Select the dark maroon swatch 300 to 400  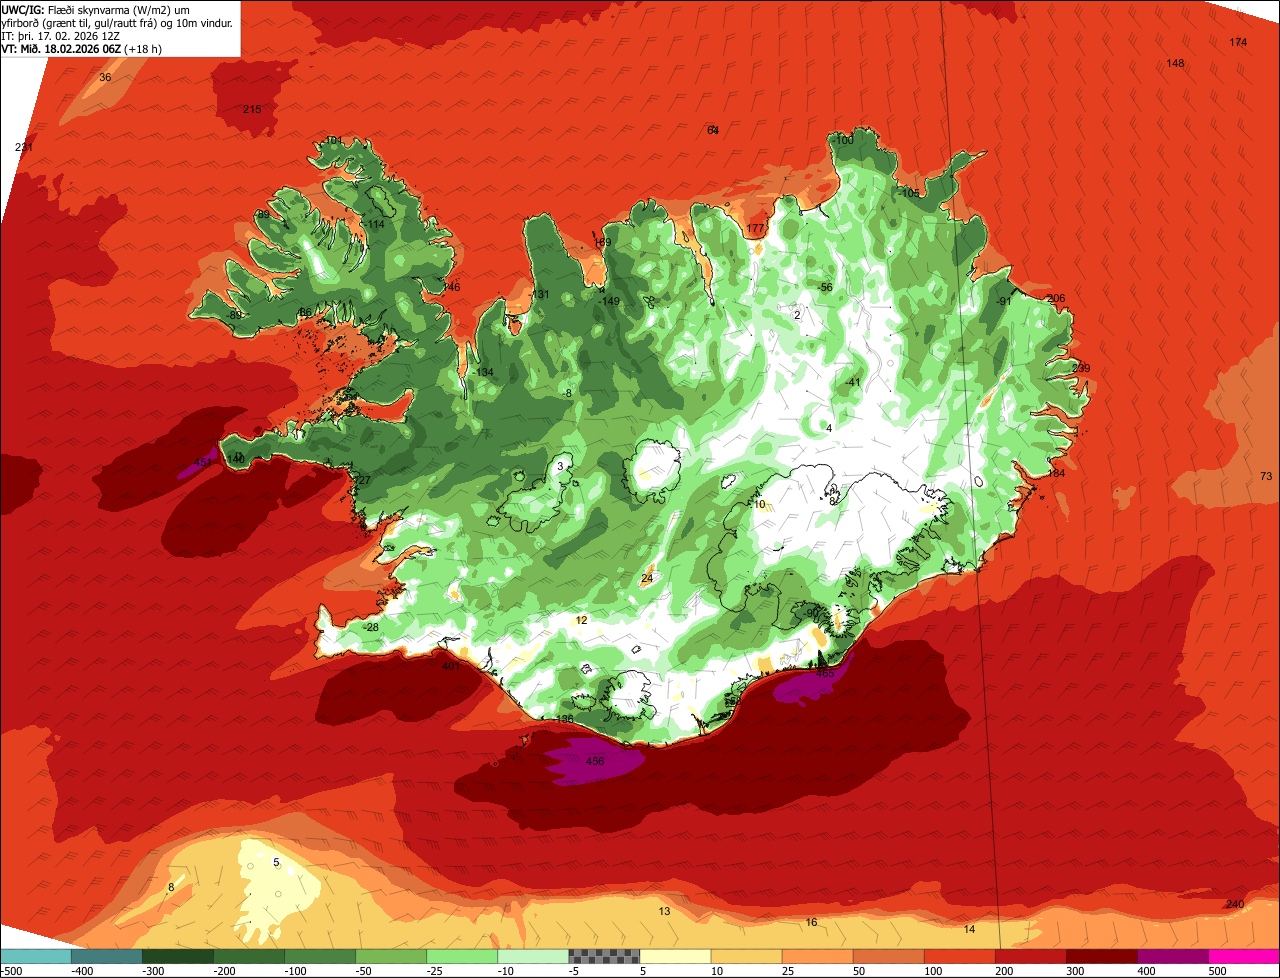click(x=1101, y=956)
